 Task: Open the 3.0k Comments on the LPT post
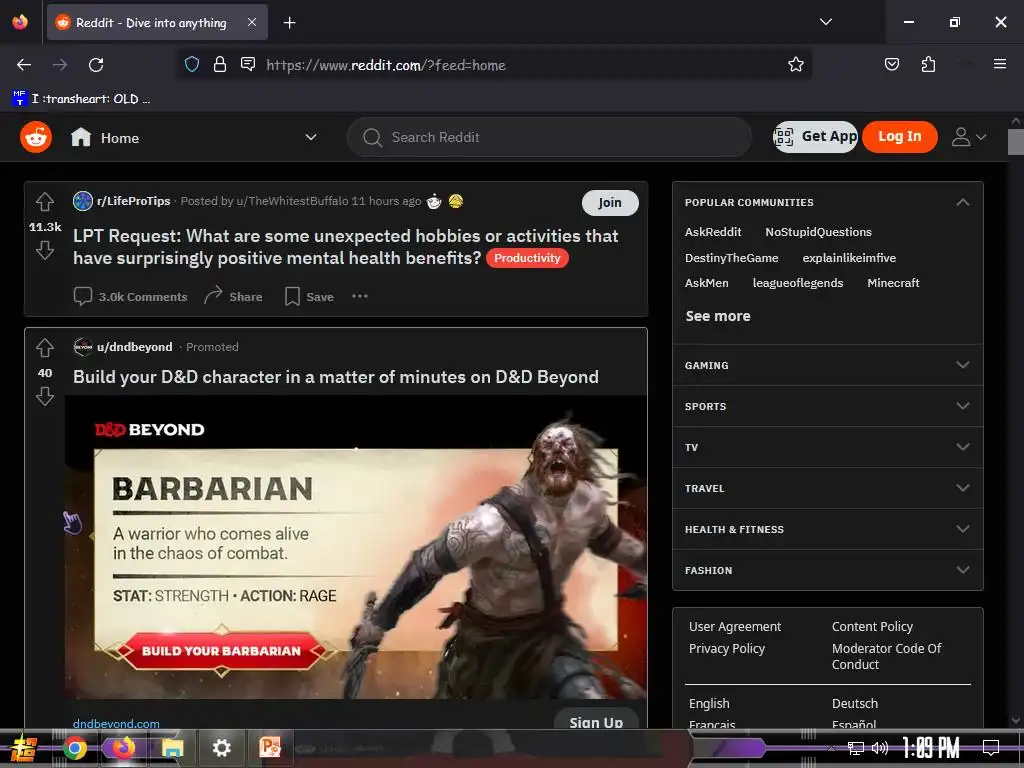(x=131, y=296)
